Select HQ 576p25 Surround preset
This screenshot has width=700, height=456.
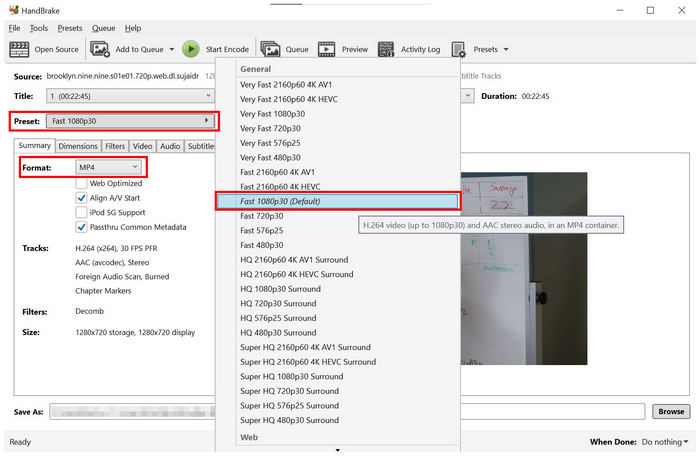(x=338, y=318)
